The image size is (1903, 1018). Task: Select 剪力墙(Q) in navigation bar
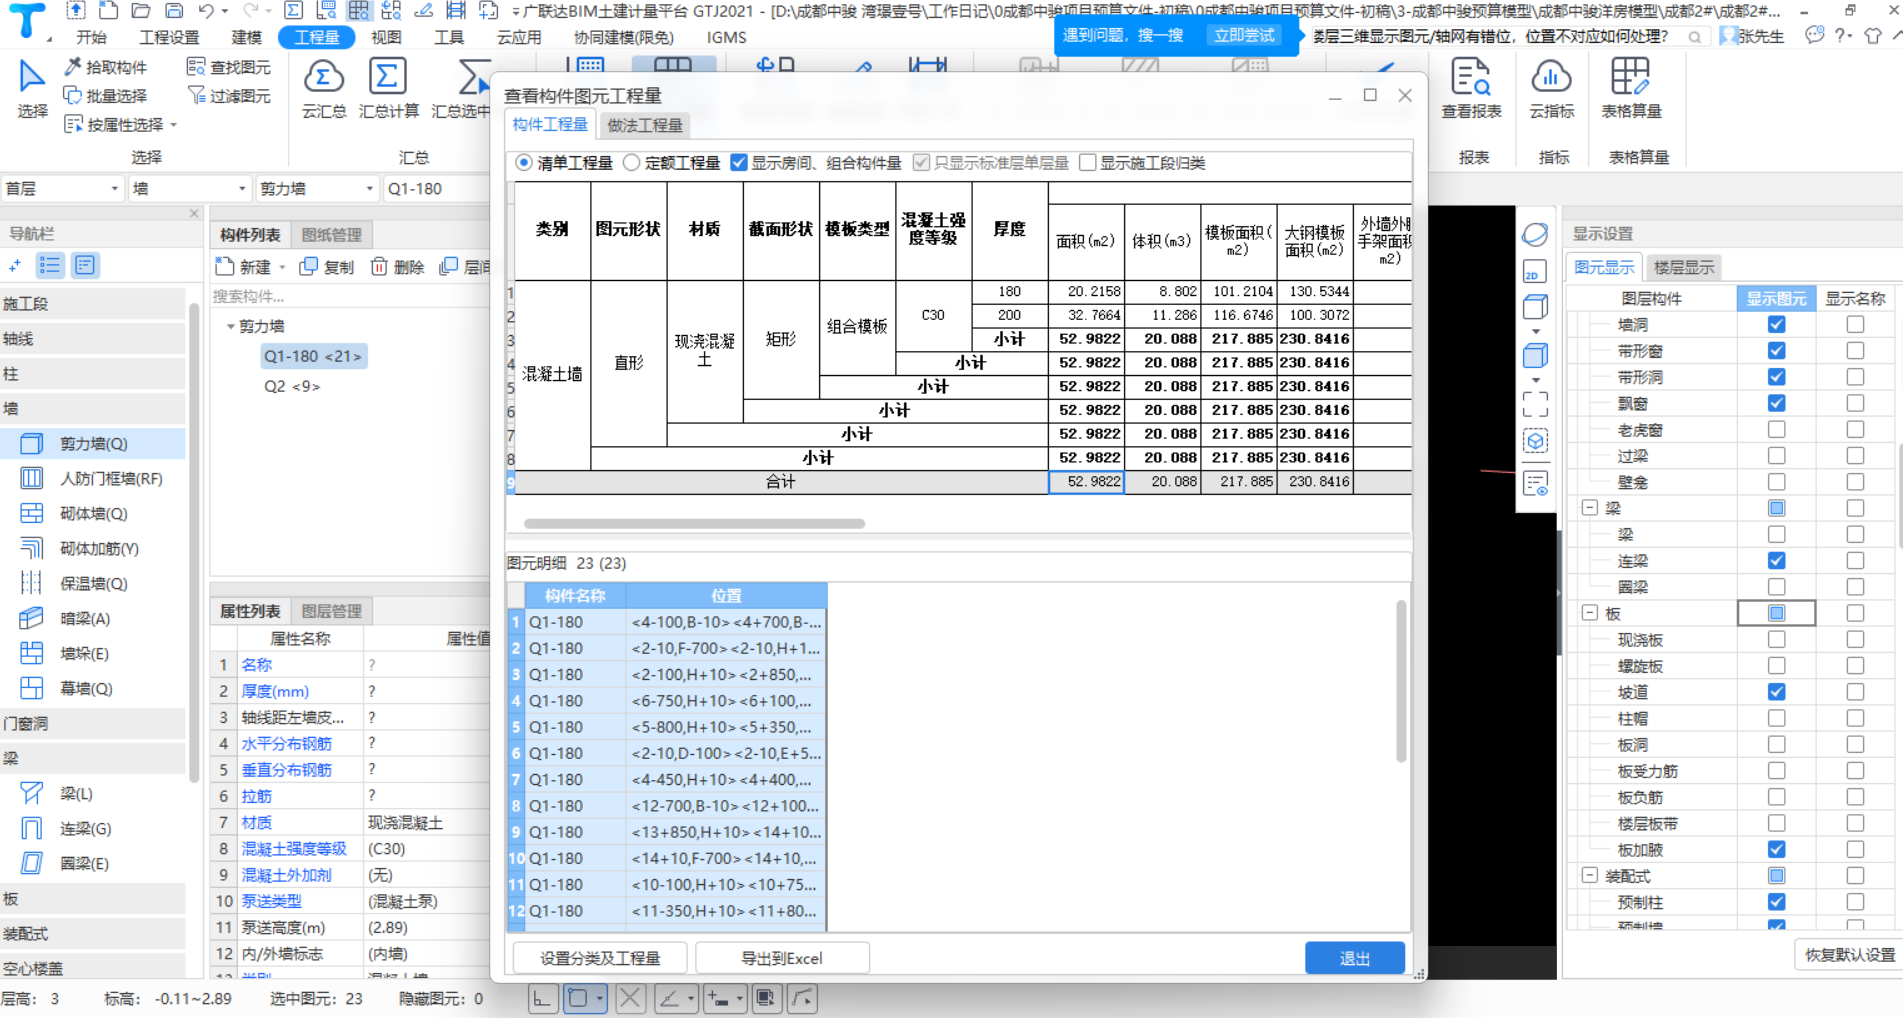pyautogui.click(x=93, y=444)
